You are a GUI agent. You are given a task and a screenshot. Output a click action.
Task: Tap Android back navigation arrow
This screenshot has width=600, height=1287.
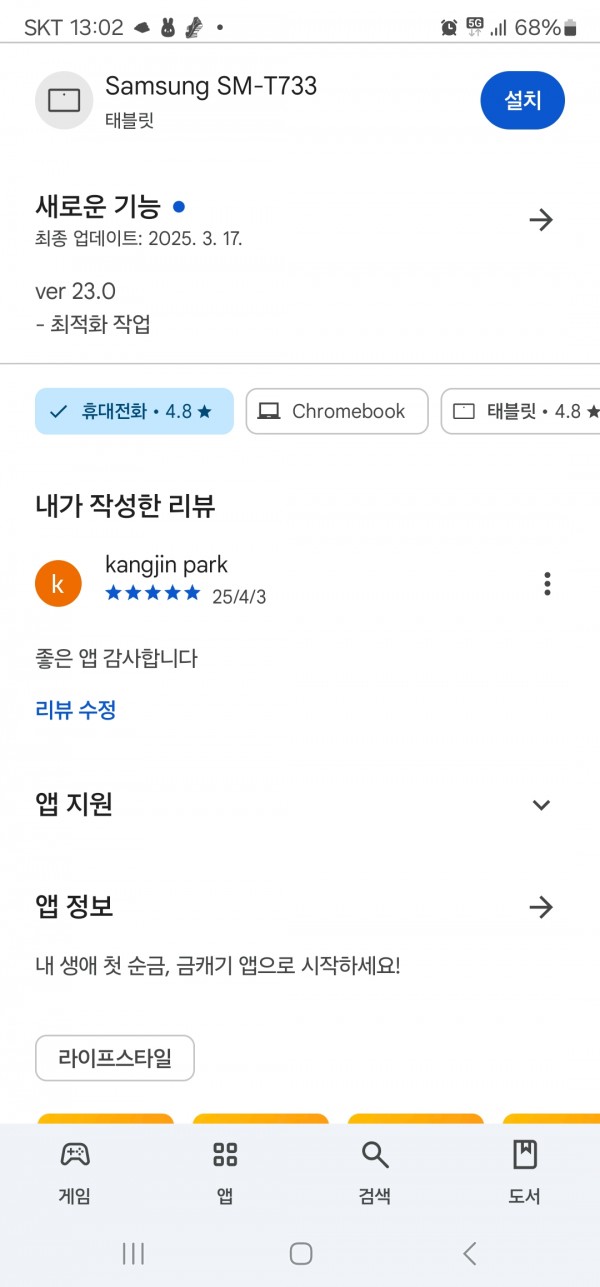pos(469,1253)
